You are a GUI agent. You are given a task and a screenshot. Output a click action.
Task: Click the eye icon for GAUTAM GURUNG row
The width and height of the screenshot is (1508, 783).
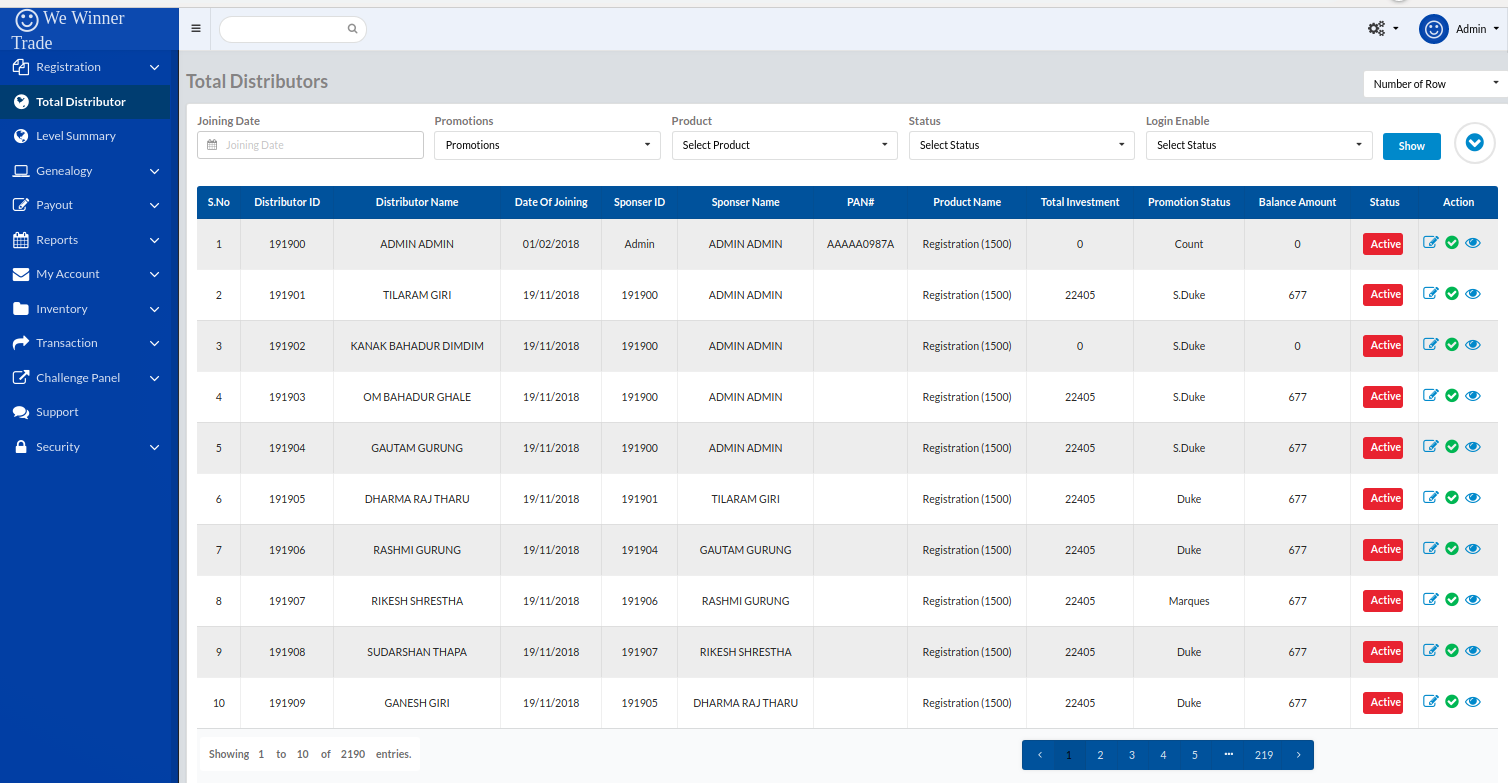(x=1472, y=447)
